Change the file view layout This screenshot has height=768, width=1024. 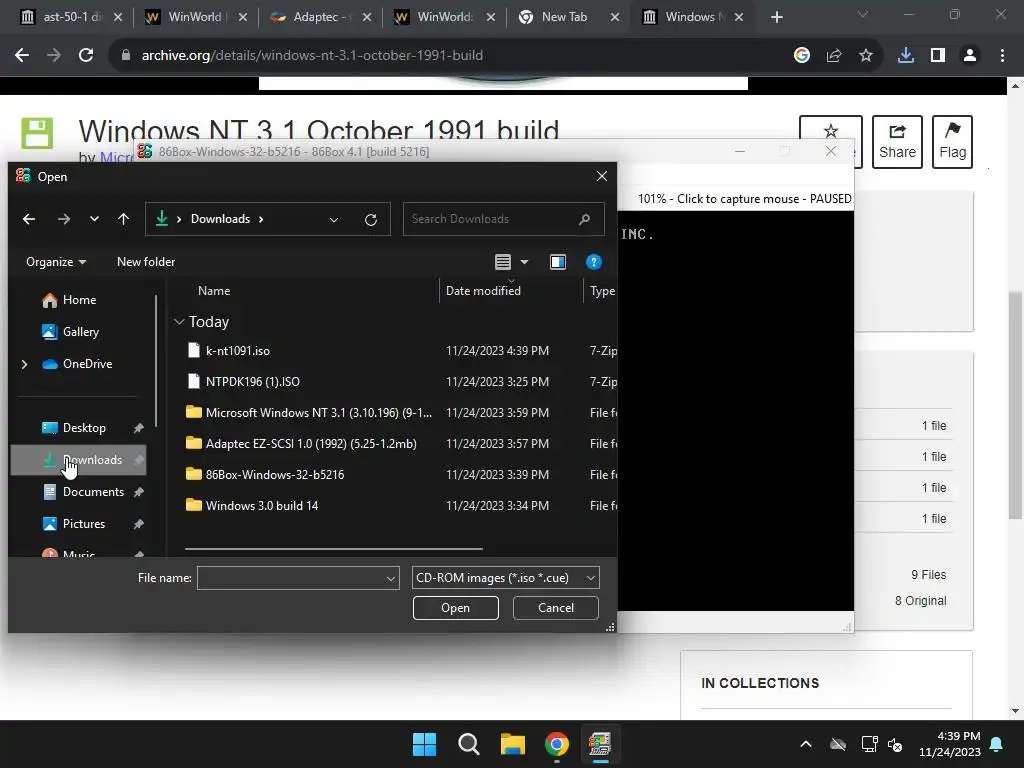pos(502,262)
